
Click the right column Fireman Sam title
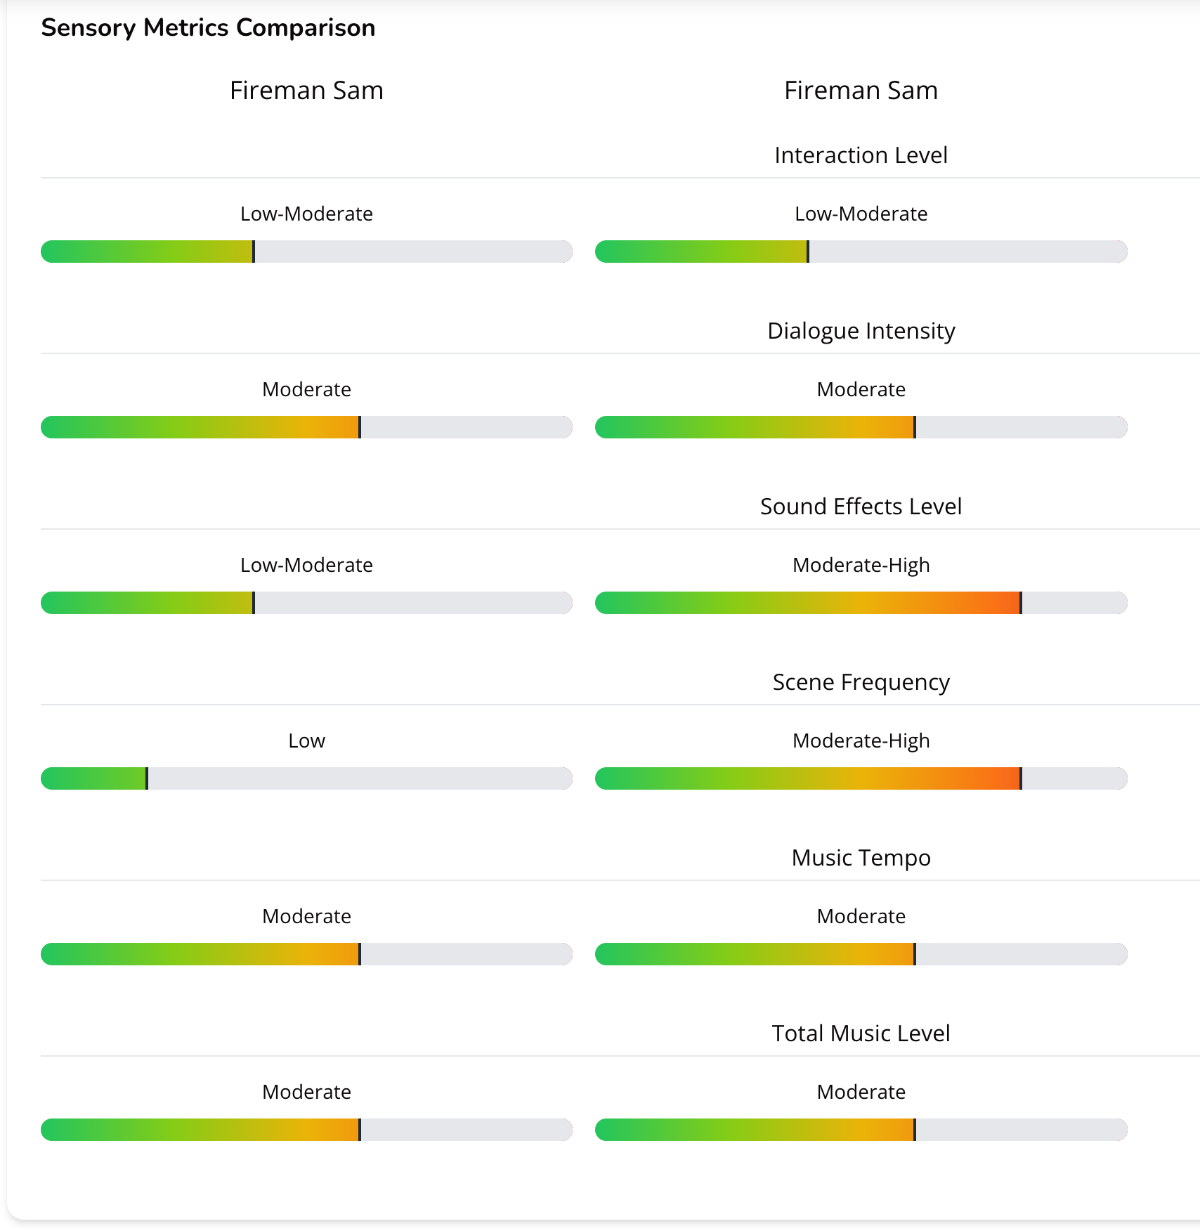pos(861,91)
